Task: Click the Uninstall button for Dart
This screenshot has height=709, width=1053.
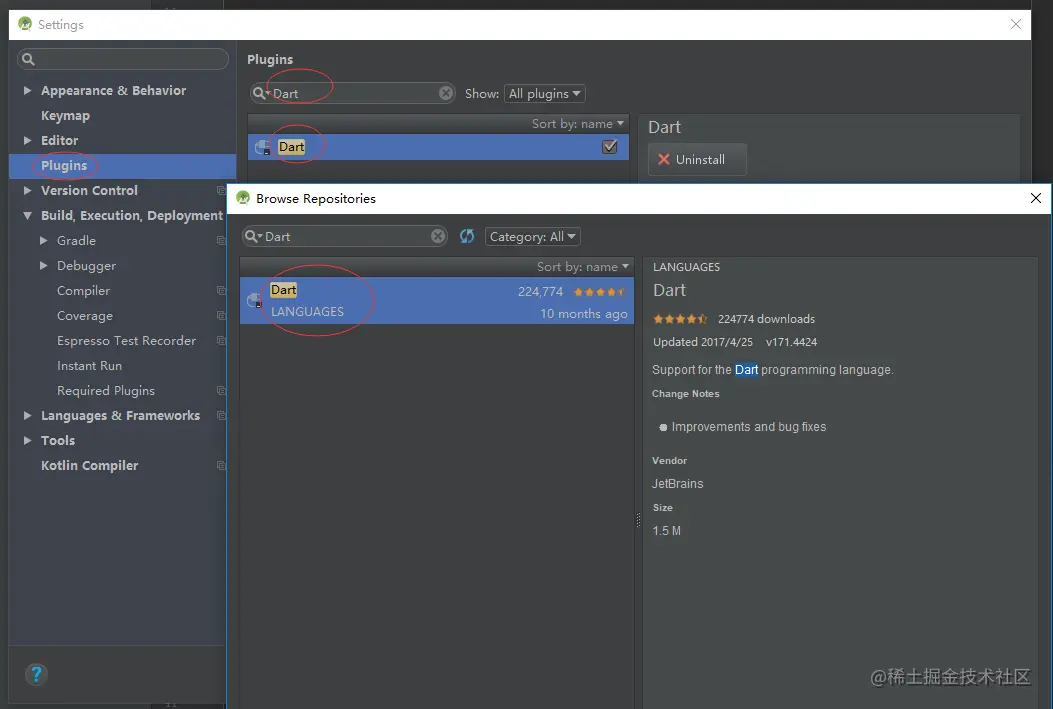Action: coord(697,159)
